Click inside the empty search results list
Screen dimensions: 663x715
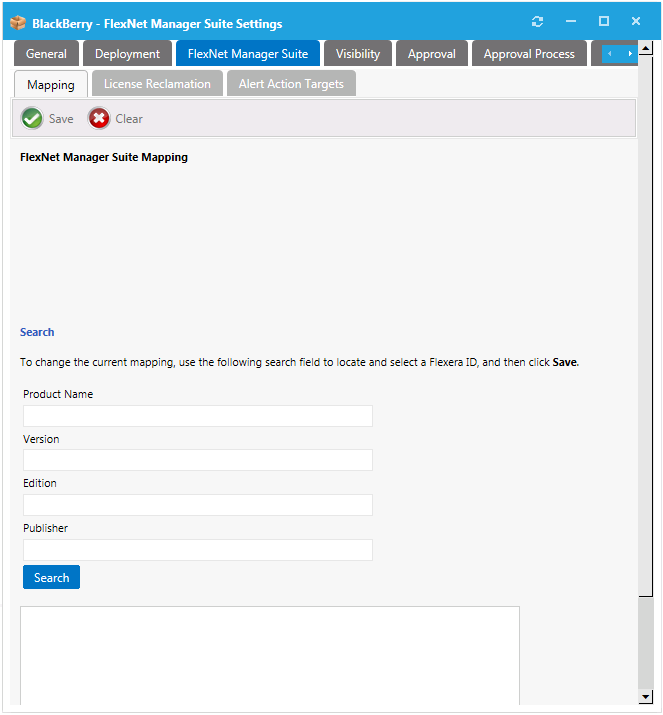(270, 655)
